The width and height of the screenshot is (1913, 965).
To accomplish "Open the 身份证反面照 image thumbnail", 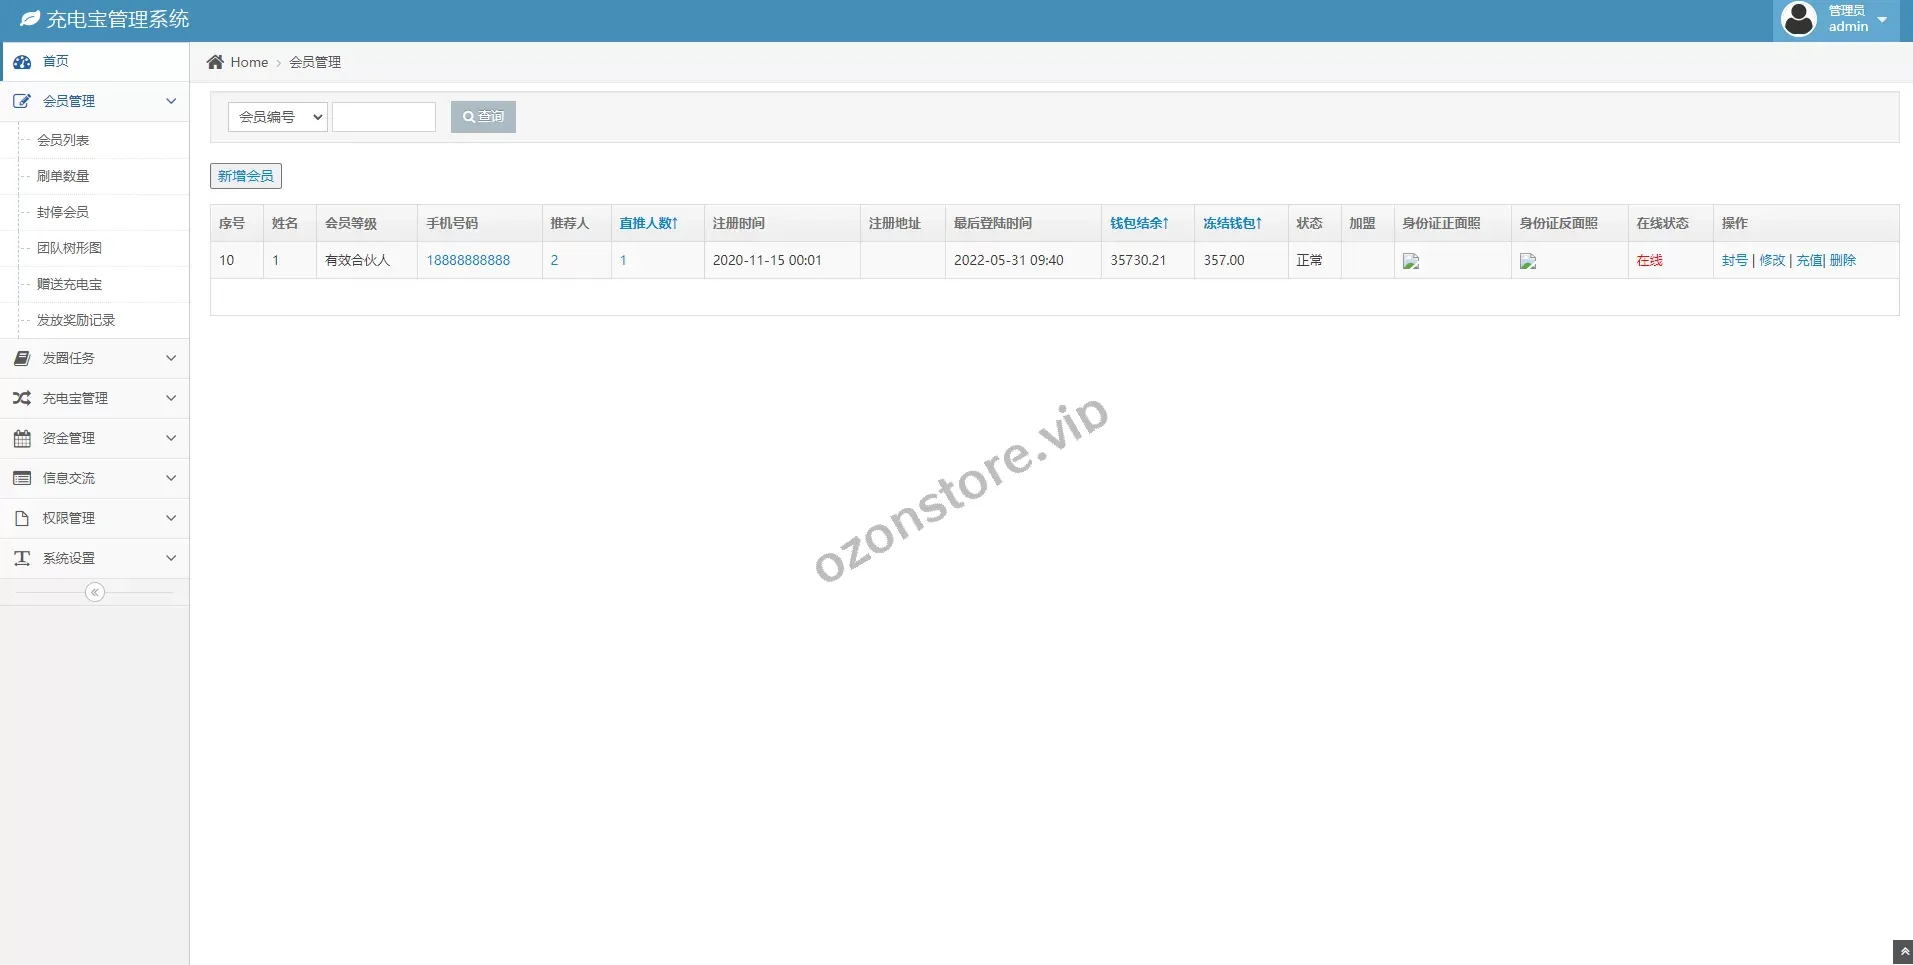I will pyautogui.click(x=1528, y=261).
